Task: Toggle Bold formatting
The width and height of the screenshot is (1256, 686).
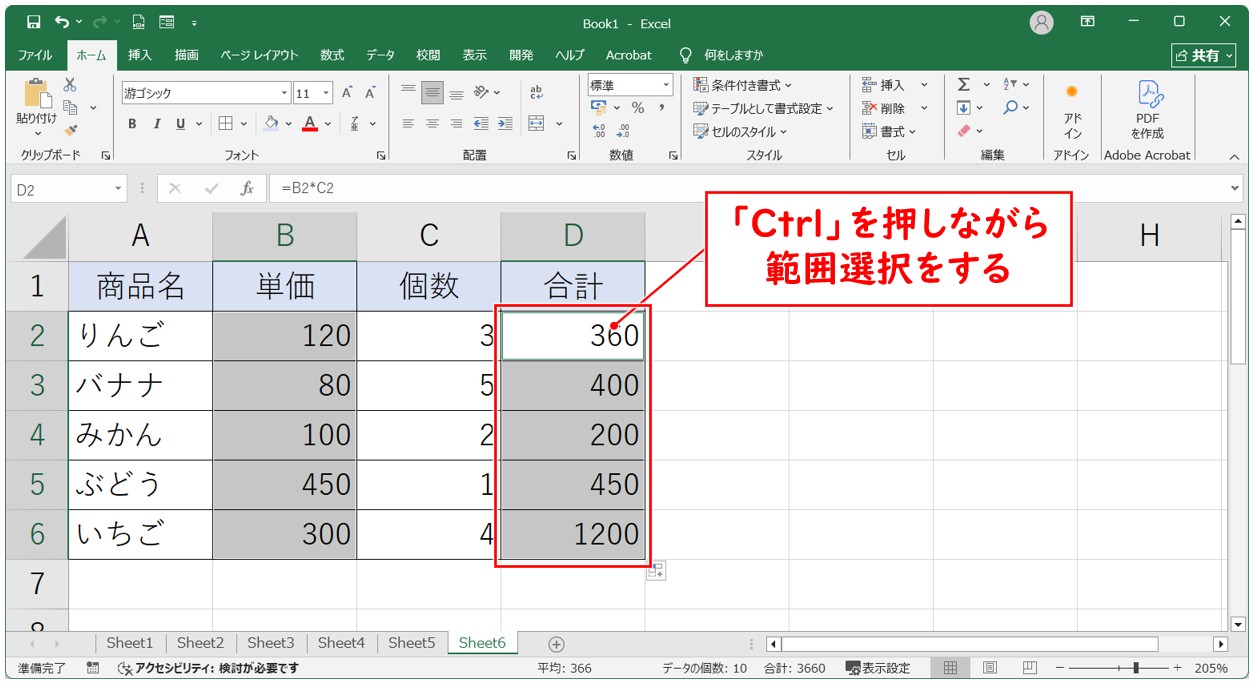Action: tap(132, 124)
